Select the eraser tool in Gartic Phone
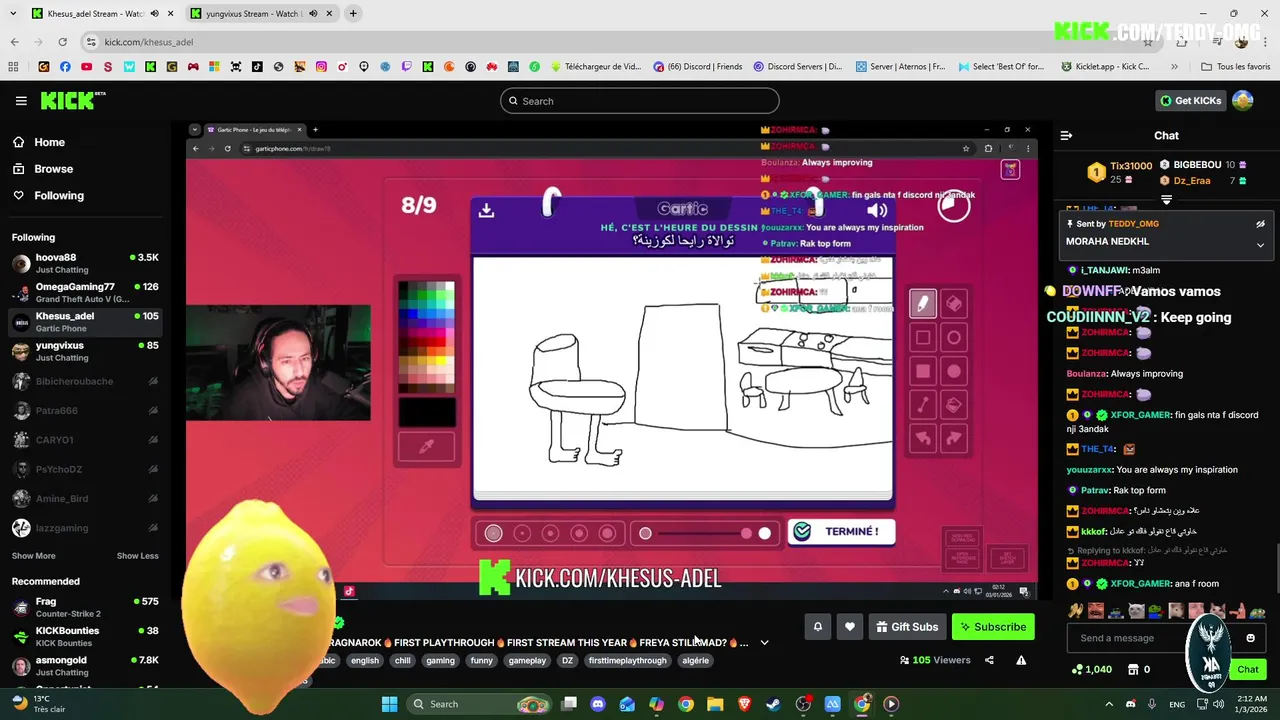The height and width of the screenshot is (720, 1280). click(x=954, y=303)
